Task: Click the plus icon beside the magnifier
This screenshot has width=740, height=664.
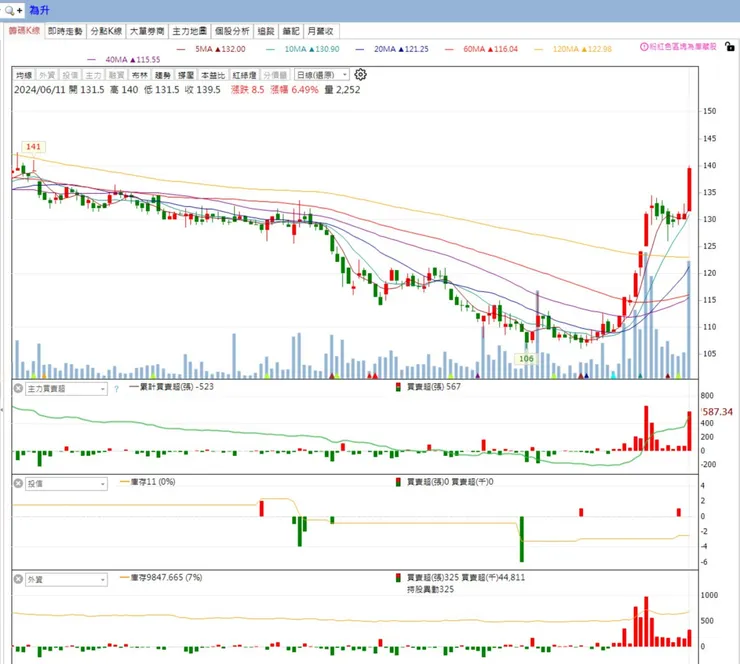Action: point(19,10)
